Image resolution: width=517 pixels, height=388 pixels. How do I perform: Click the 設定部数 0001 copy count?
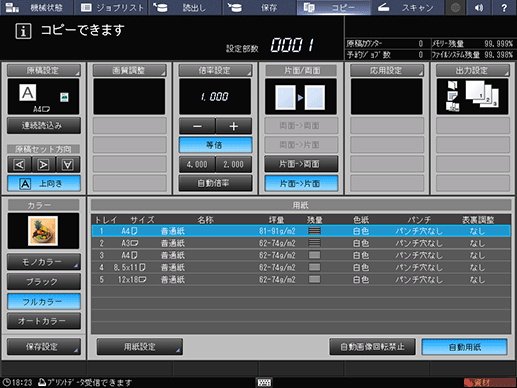[x=270, y=45]
